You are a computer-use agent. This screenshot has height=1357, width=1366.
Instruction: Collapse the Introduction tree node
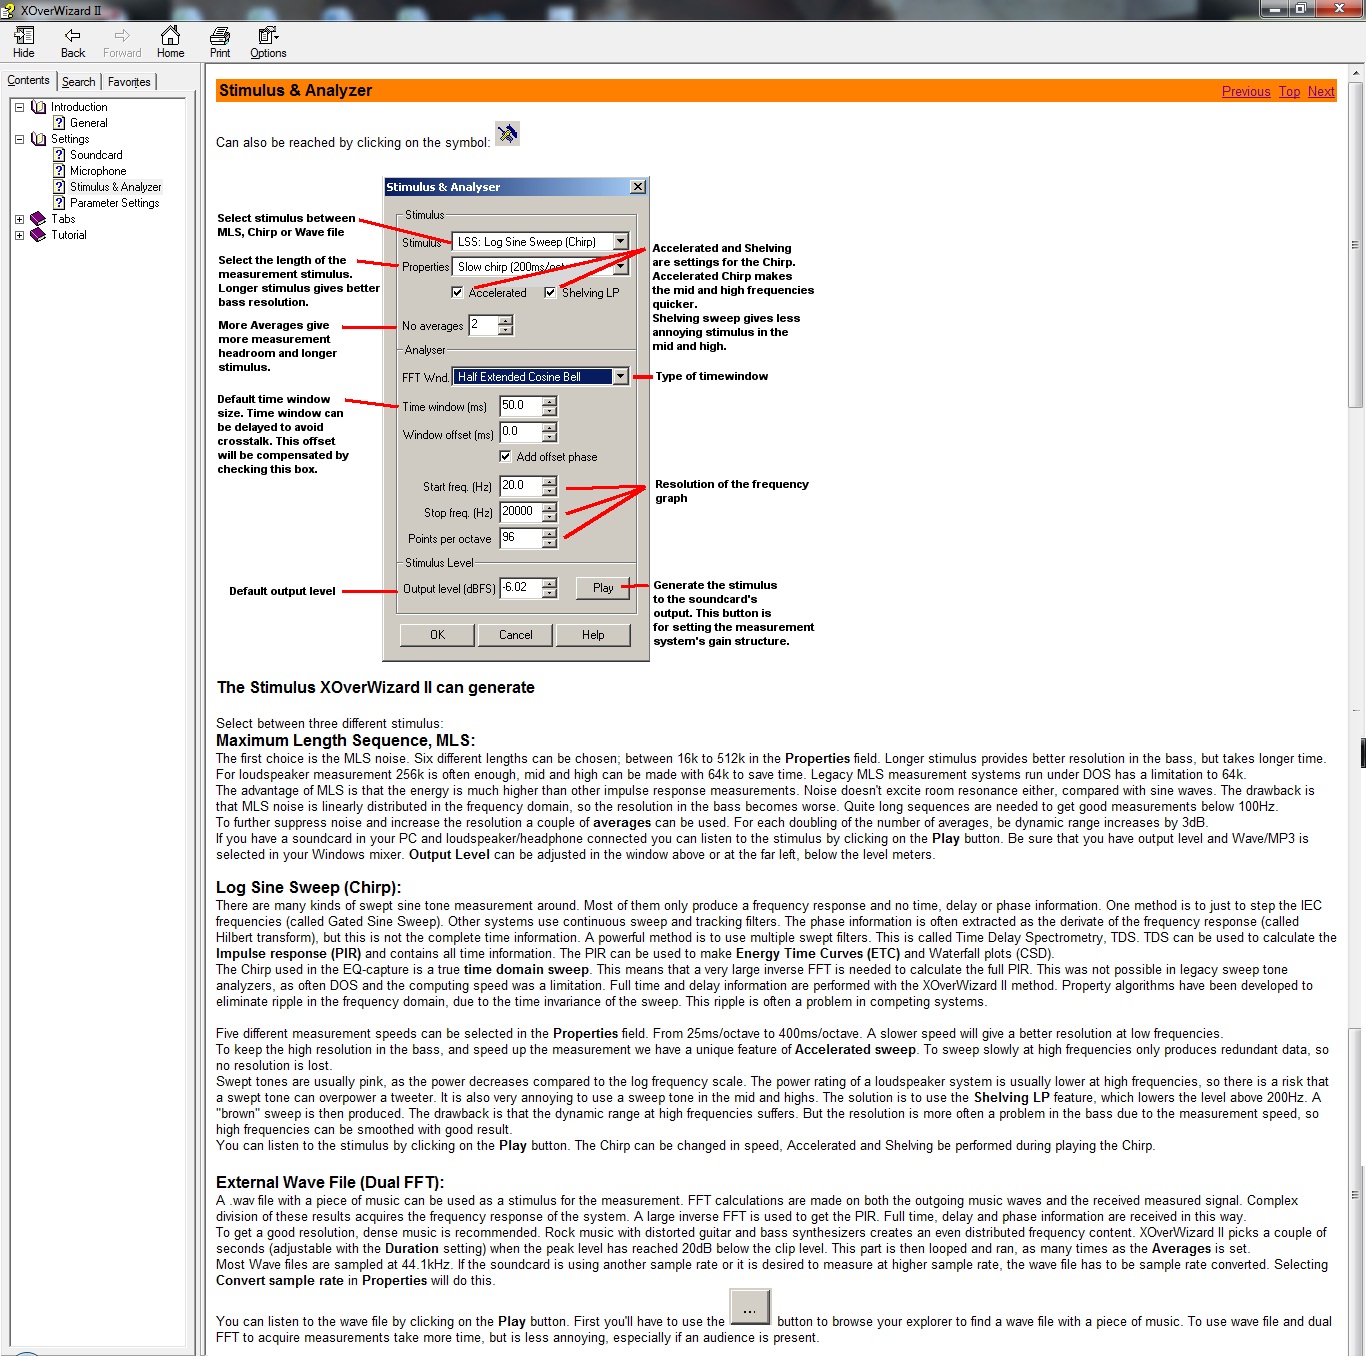(19, 107)
